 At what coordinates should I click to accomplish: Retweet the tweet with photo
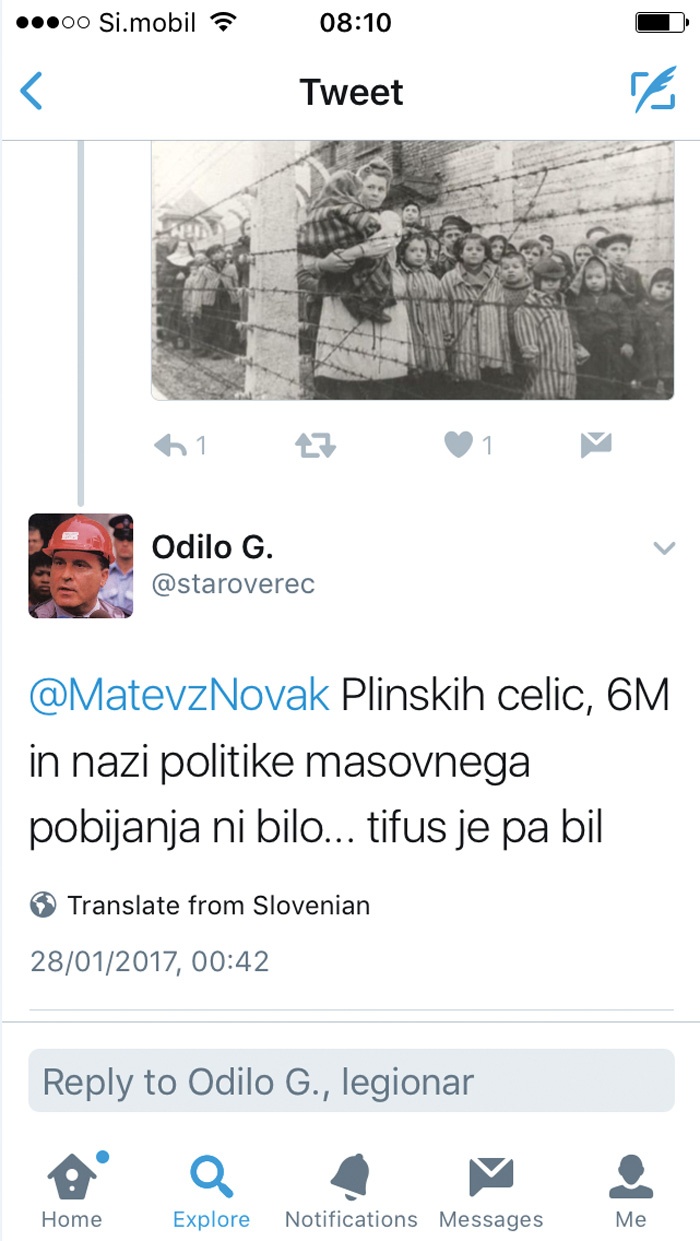tap(315, 445)
